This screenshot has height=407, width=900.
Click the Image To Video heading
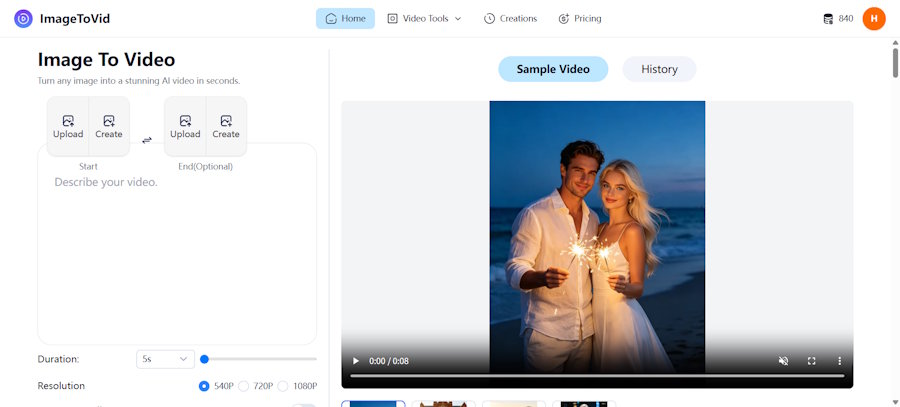106,60
